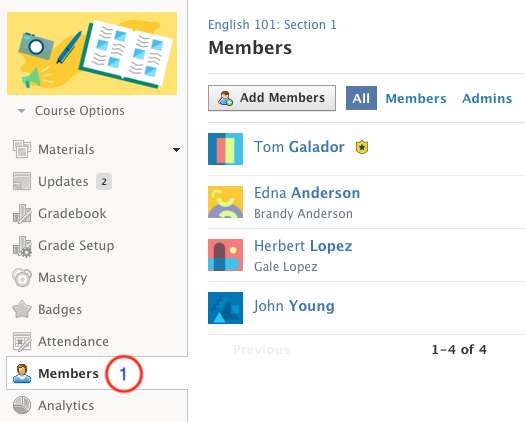Viewport: 525px width, 422px height.
Task: Click Herbert Lopez's avatar thumbnail
Action: [225, 255]
